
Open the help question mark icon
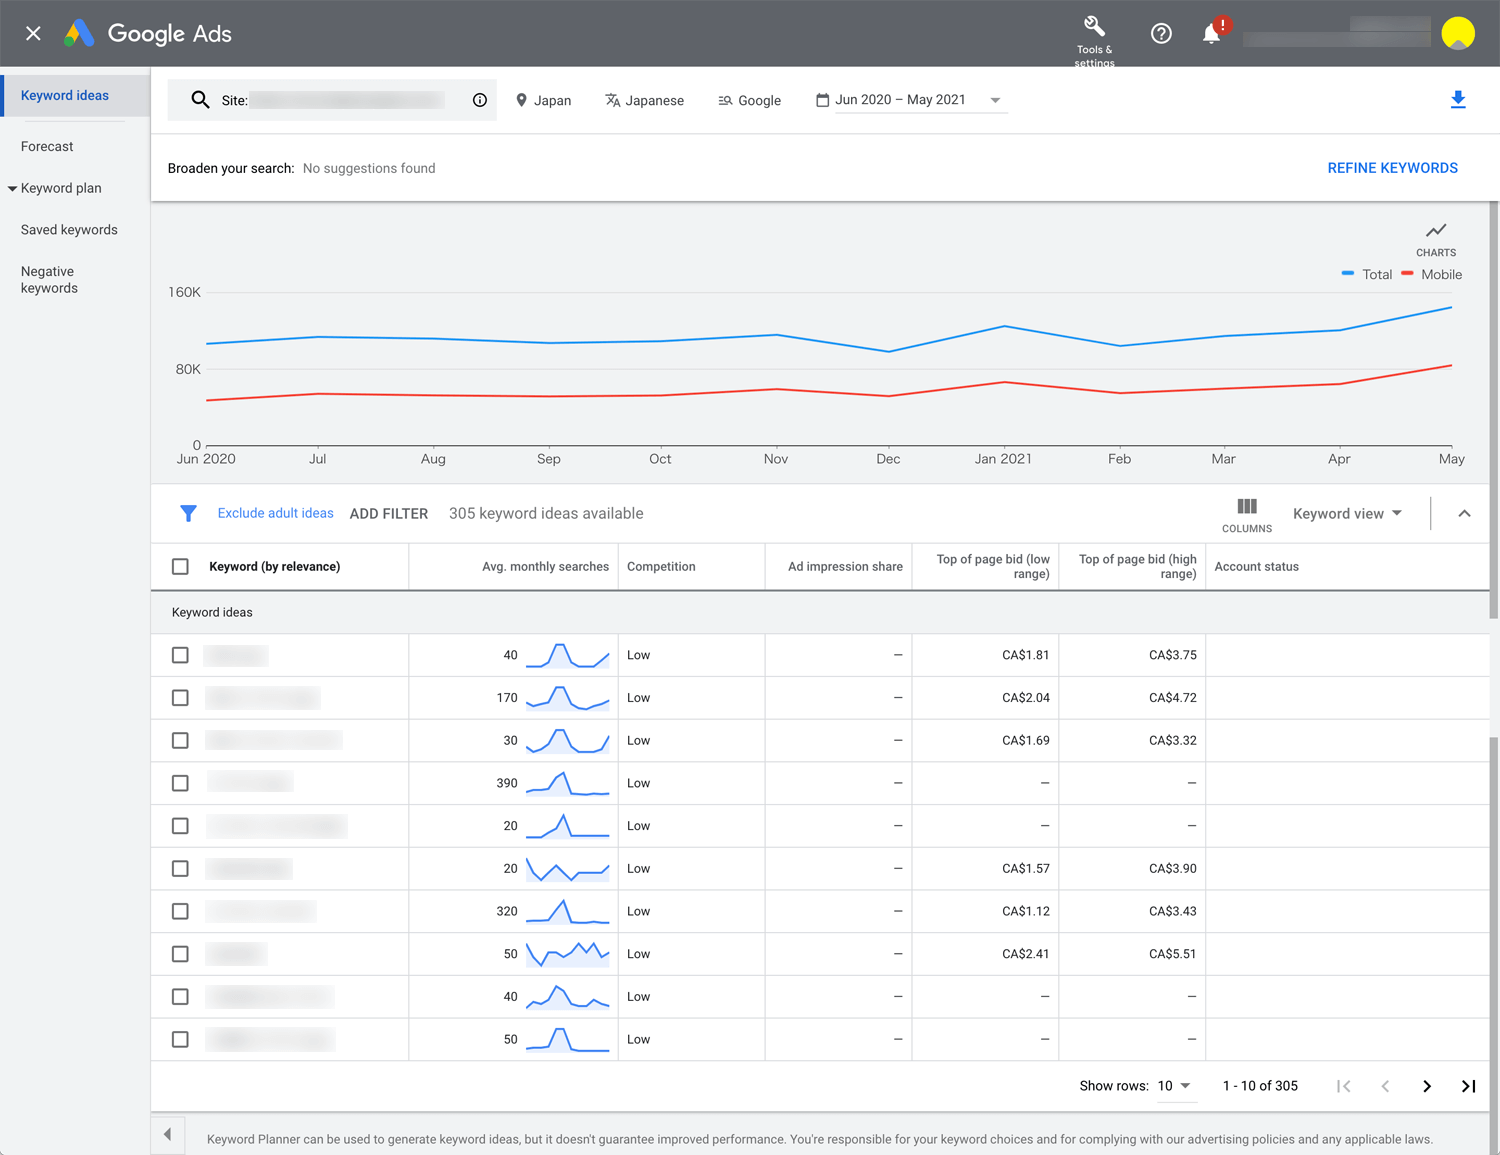(1161, 34)
